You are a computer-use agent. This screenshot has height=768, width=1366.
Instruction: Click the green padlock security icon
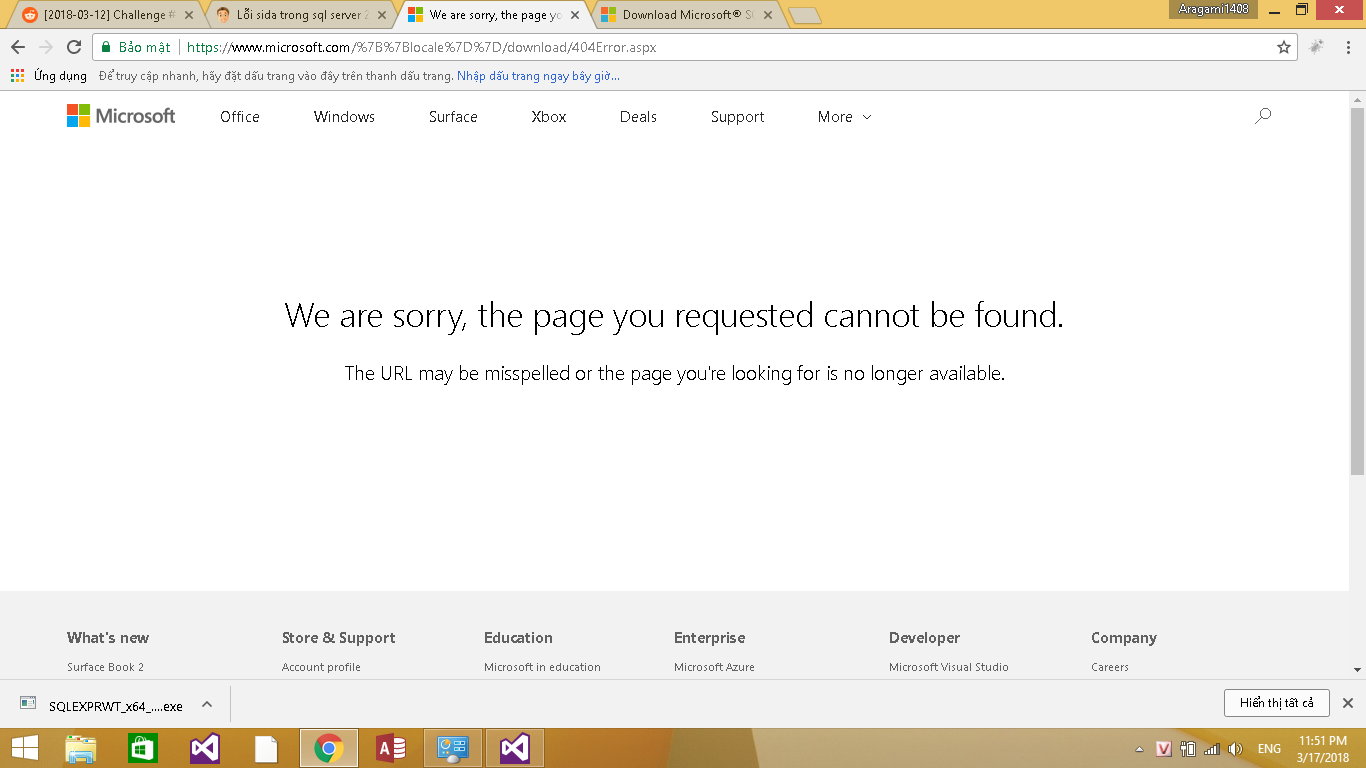106,47
